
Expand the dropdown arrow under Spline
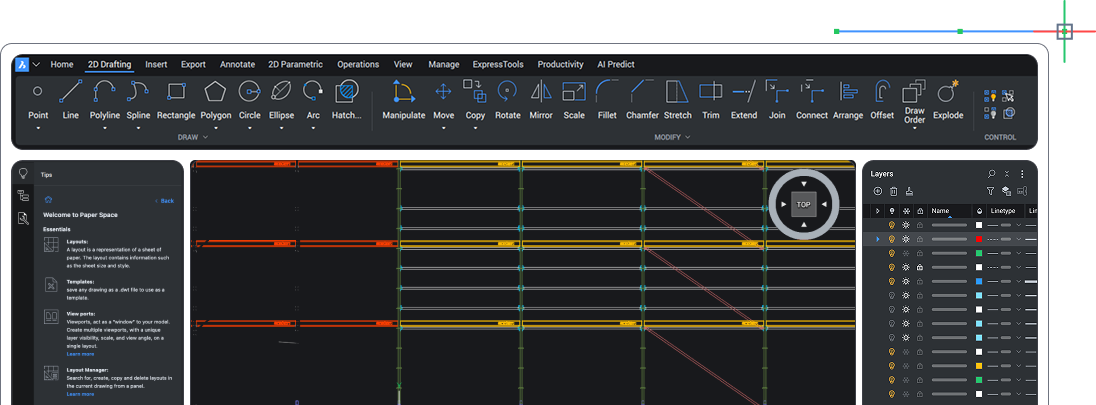(x=138, y=129)
